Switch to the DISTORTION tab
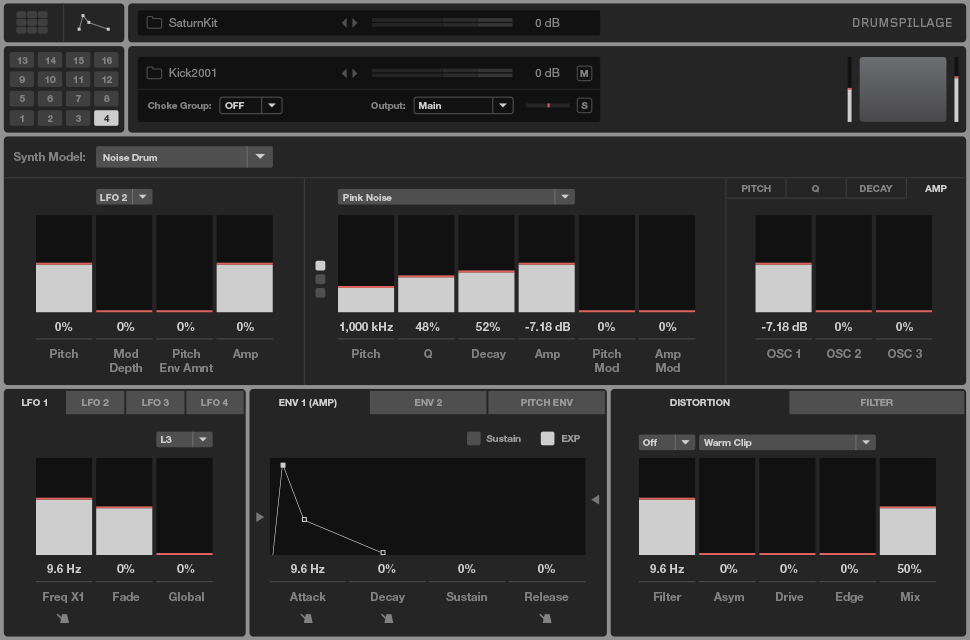Viewport: 970px width, 640px height. pyautogui.click(x=700, y=403)
